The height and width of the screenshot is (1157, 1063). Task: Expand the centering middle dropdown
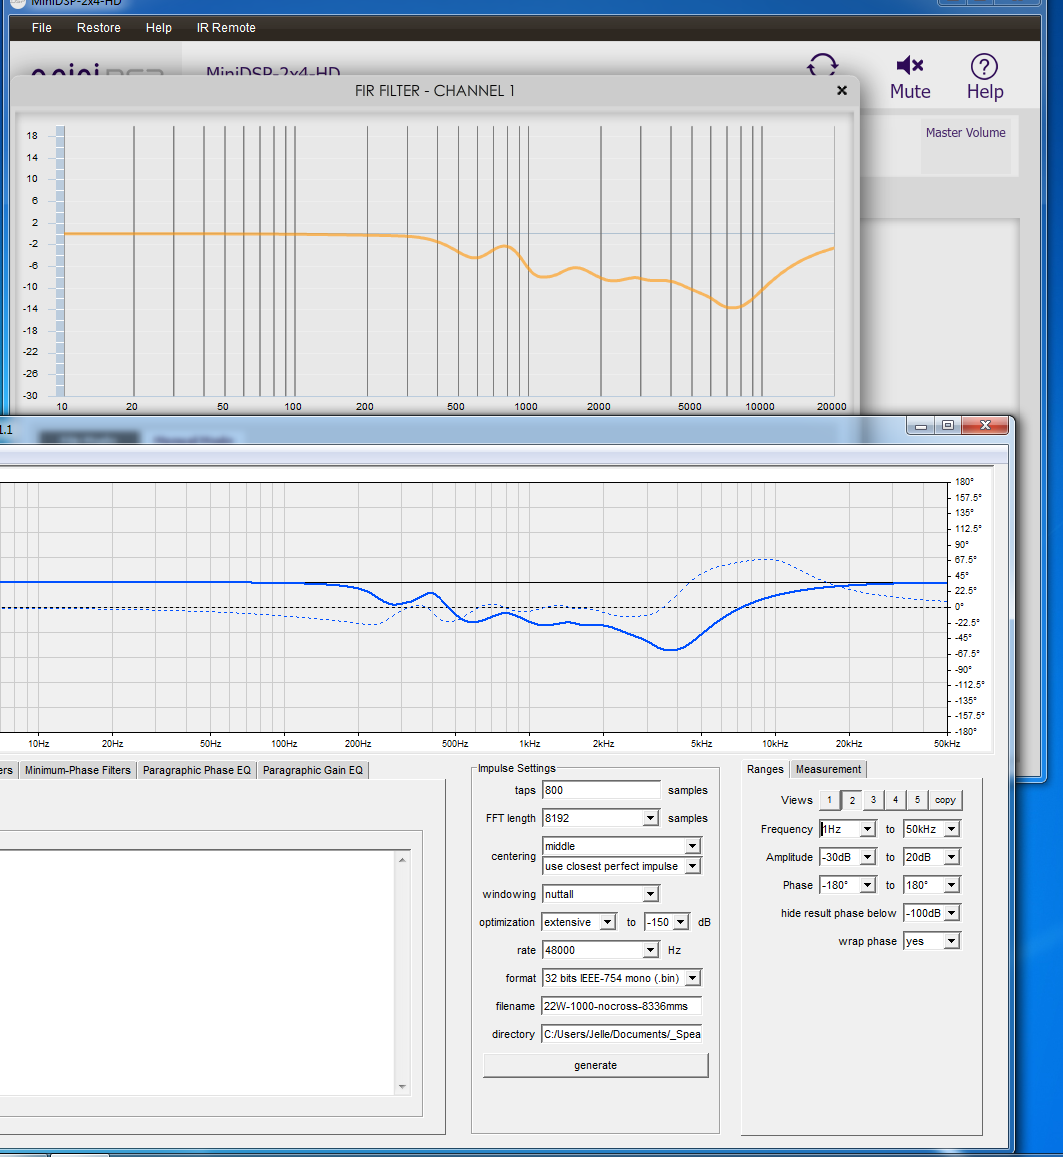pyautogui.click(x=692, y=846)
